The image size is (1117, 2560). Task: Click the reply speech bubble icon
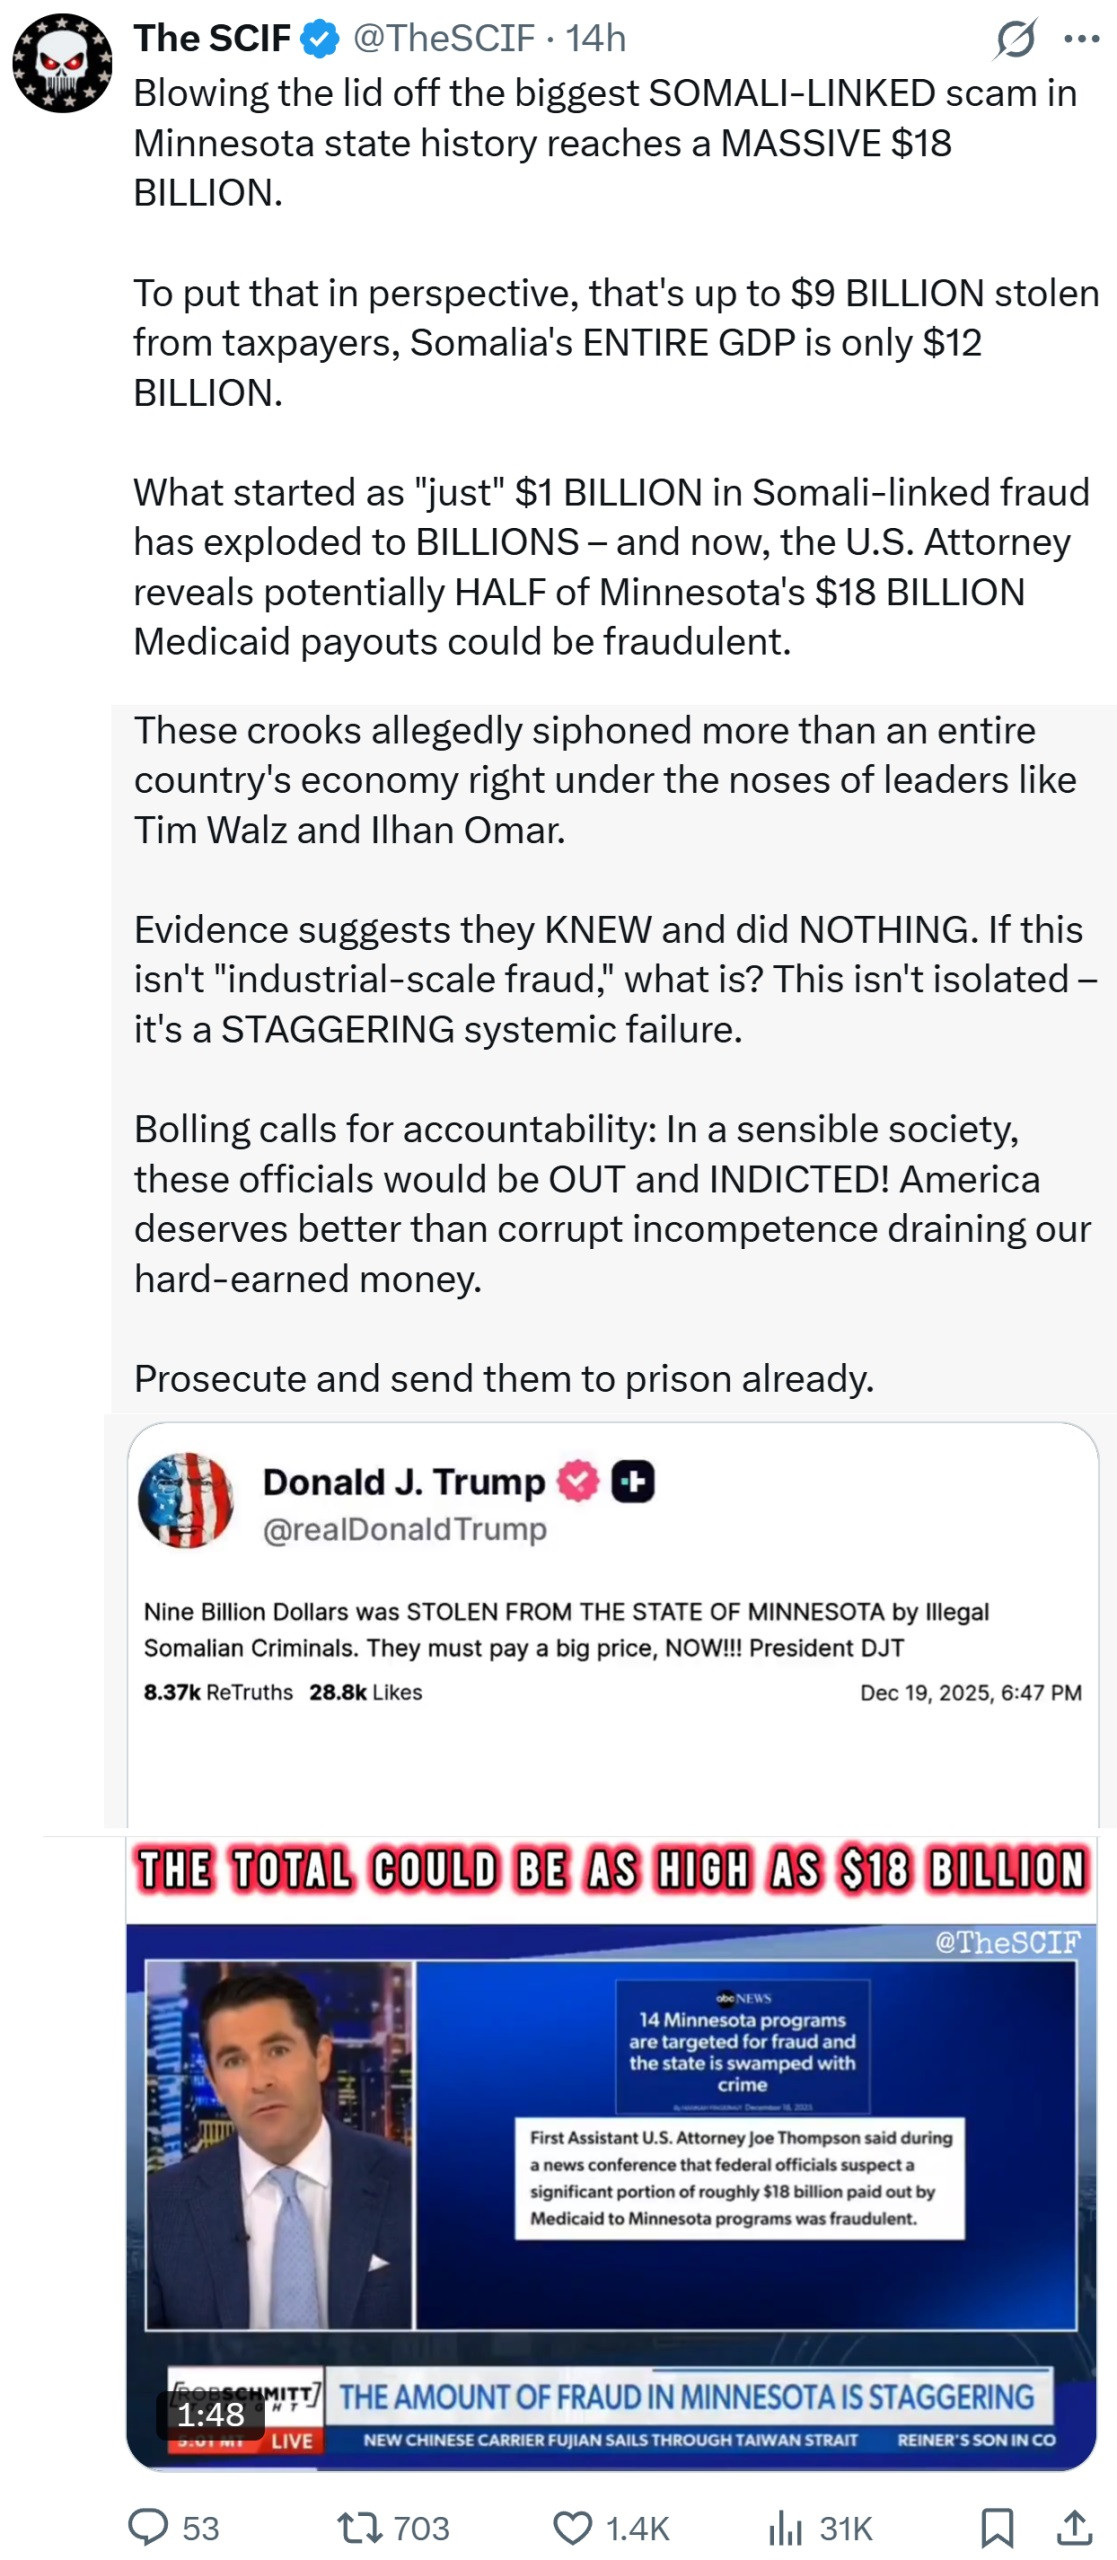(149, 2526)
